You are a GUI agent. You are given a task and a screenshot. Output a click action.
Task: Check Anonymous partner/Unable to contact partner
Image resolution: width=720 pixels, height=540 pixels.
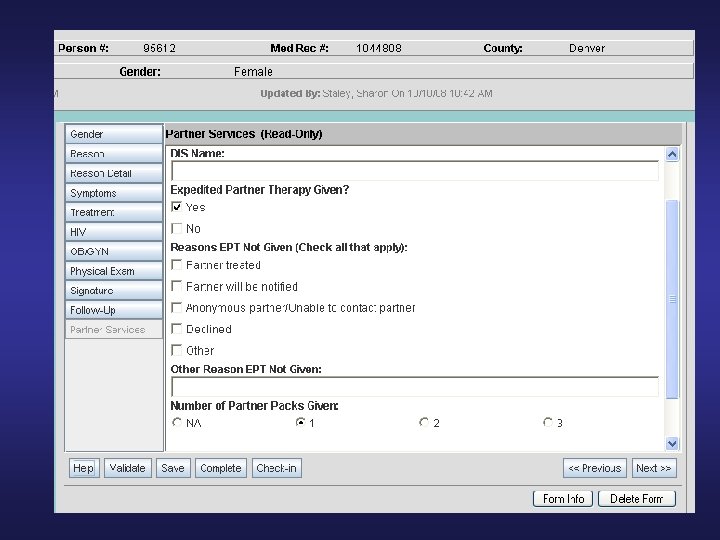click(x=176, y=308)
